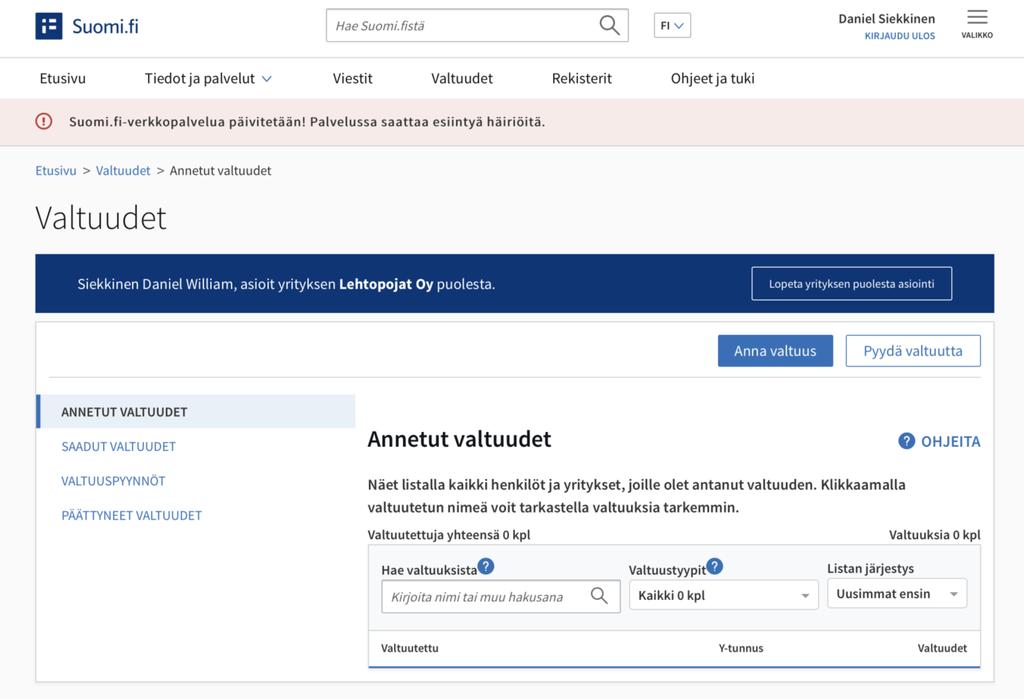Open the FI language dropdown
Image resolution: width=1024 pixels, height=699 pixels.
click(672, 25)
